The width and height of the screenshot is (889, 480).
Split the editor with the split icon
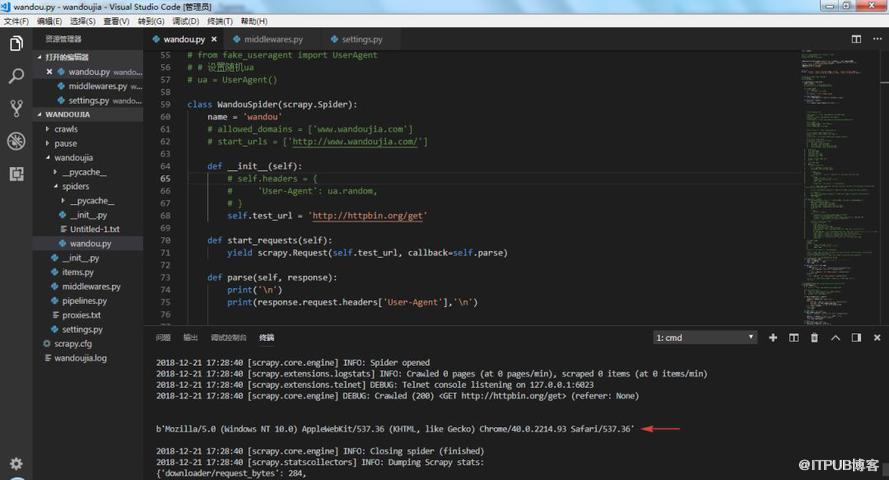[856, 39]
